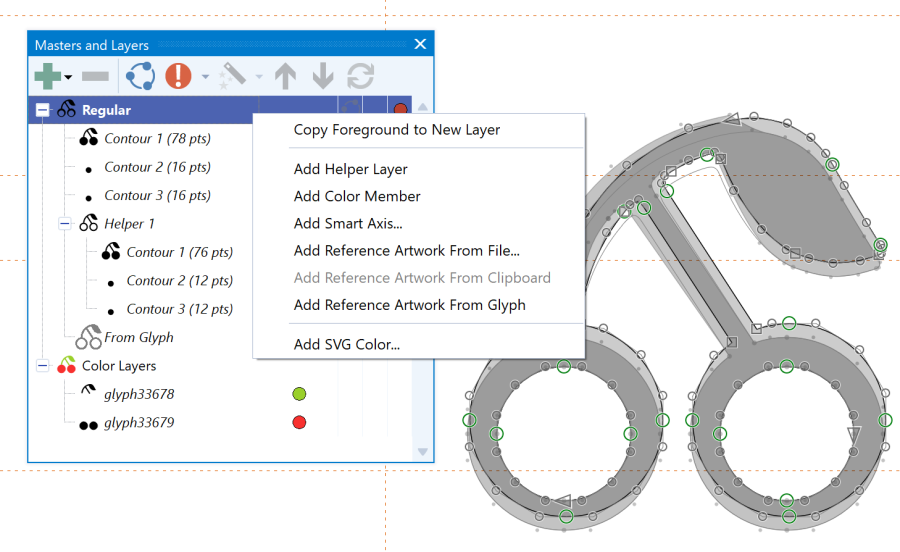Click start-point triangle at top of leaf
The image size is (900, 552).
tap(732, 119)
